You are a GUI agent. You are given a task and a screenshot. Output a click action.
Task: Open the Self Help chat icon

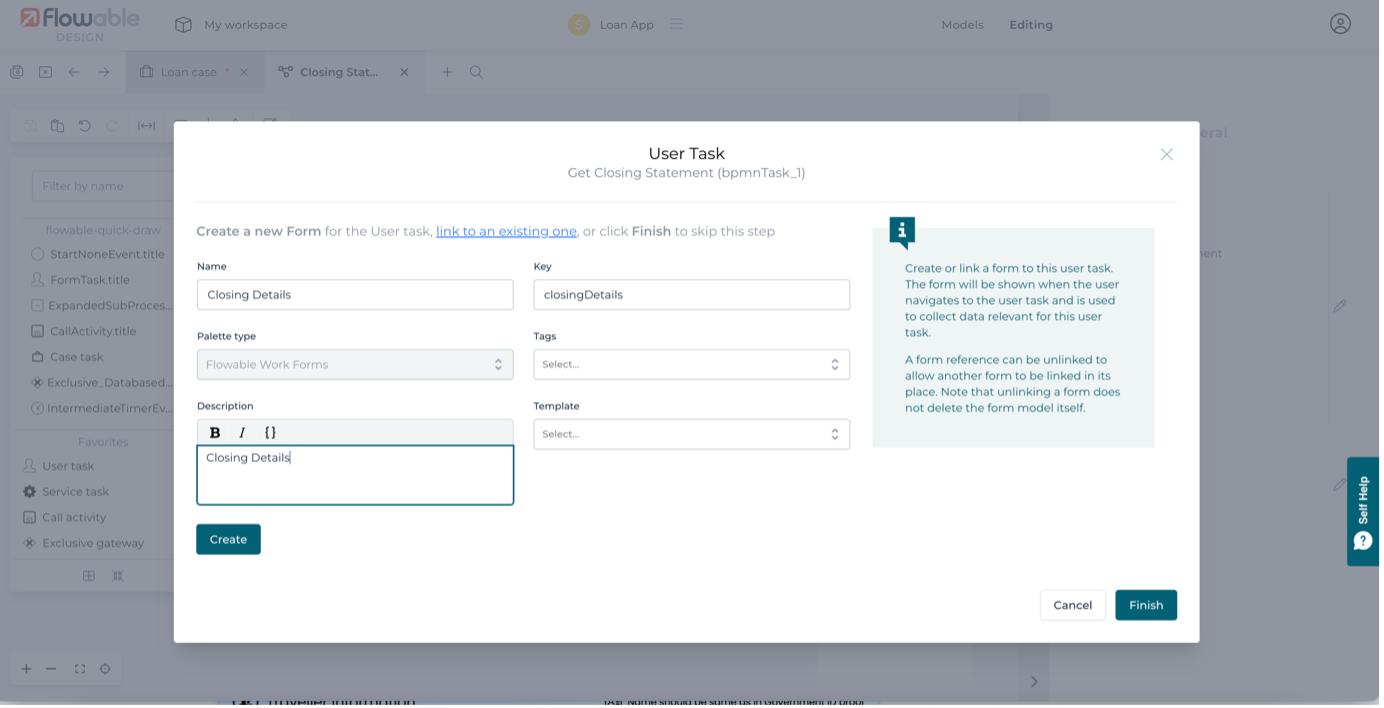click(1363, 540)
